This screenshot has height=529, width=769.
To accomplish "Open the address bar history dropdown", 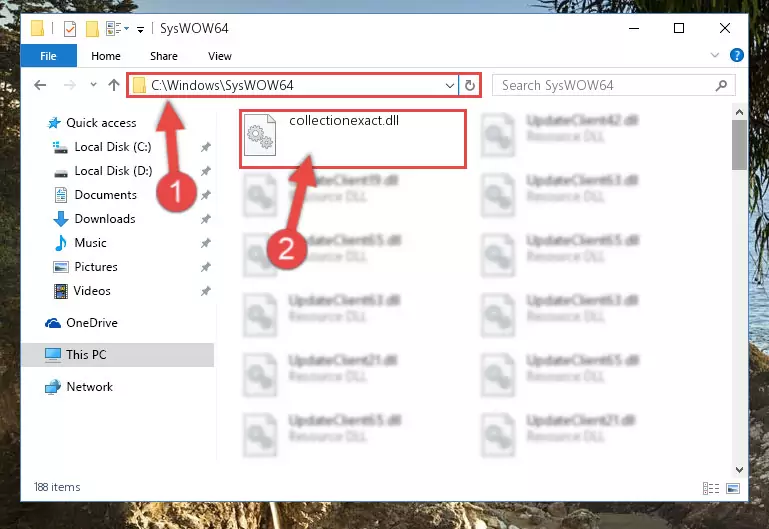I will point(449,86).
